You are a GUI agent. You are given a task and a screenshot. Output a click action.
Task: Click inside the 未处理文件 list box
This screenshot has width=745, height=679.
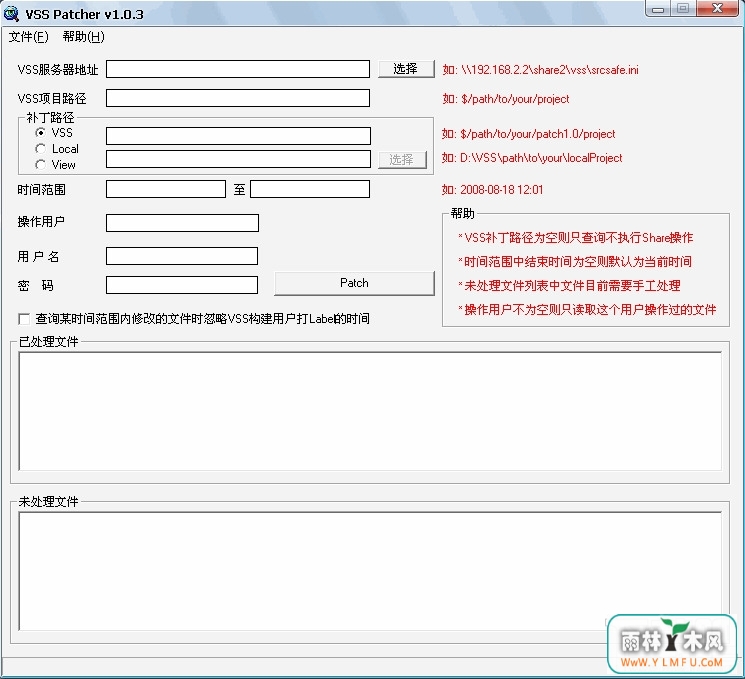tap(370, 571)
